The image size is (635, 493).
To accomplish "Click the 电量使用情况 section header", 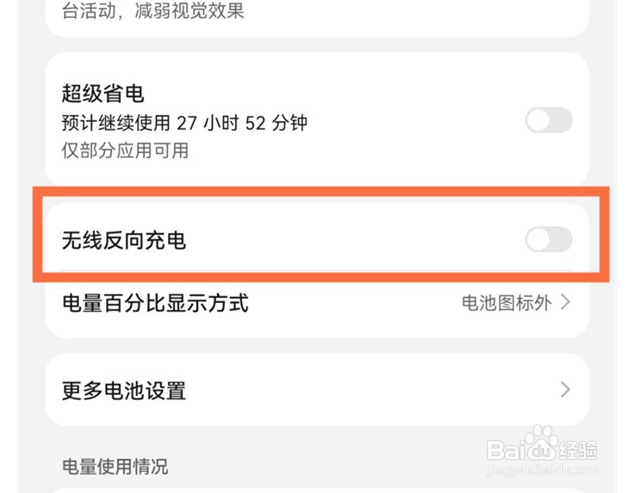I will 115,466.
